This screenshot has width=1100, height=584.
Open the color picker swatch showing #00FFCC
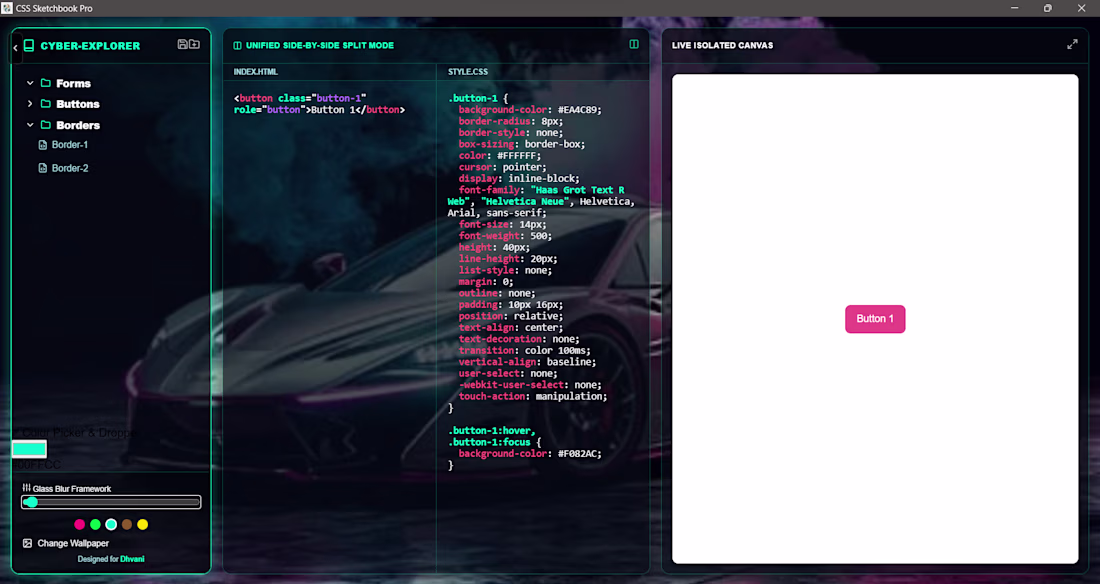[29, 449]
